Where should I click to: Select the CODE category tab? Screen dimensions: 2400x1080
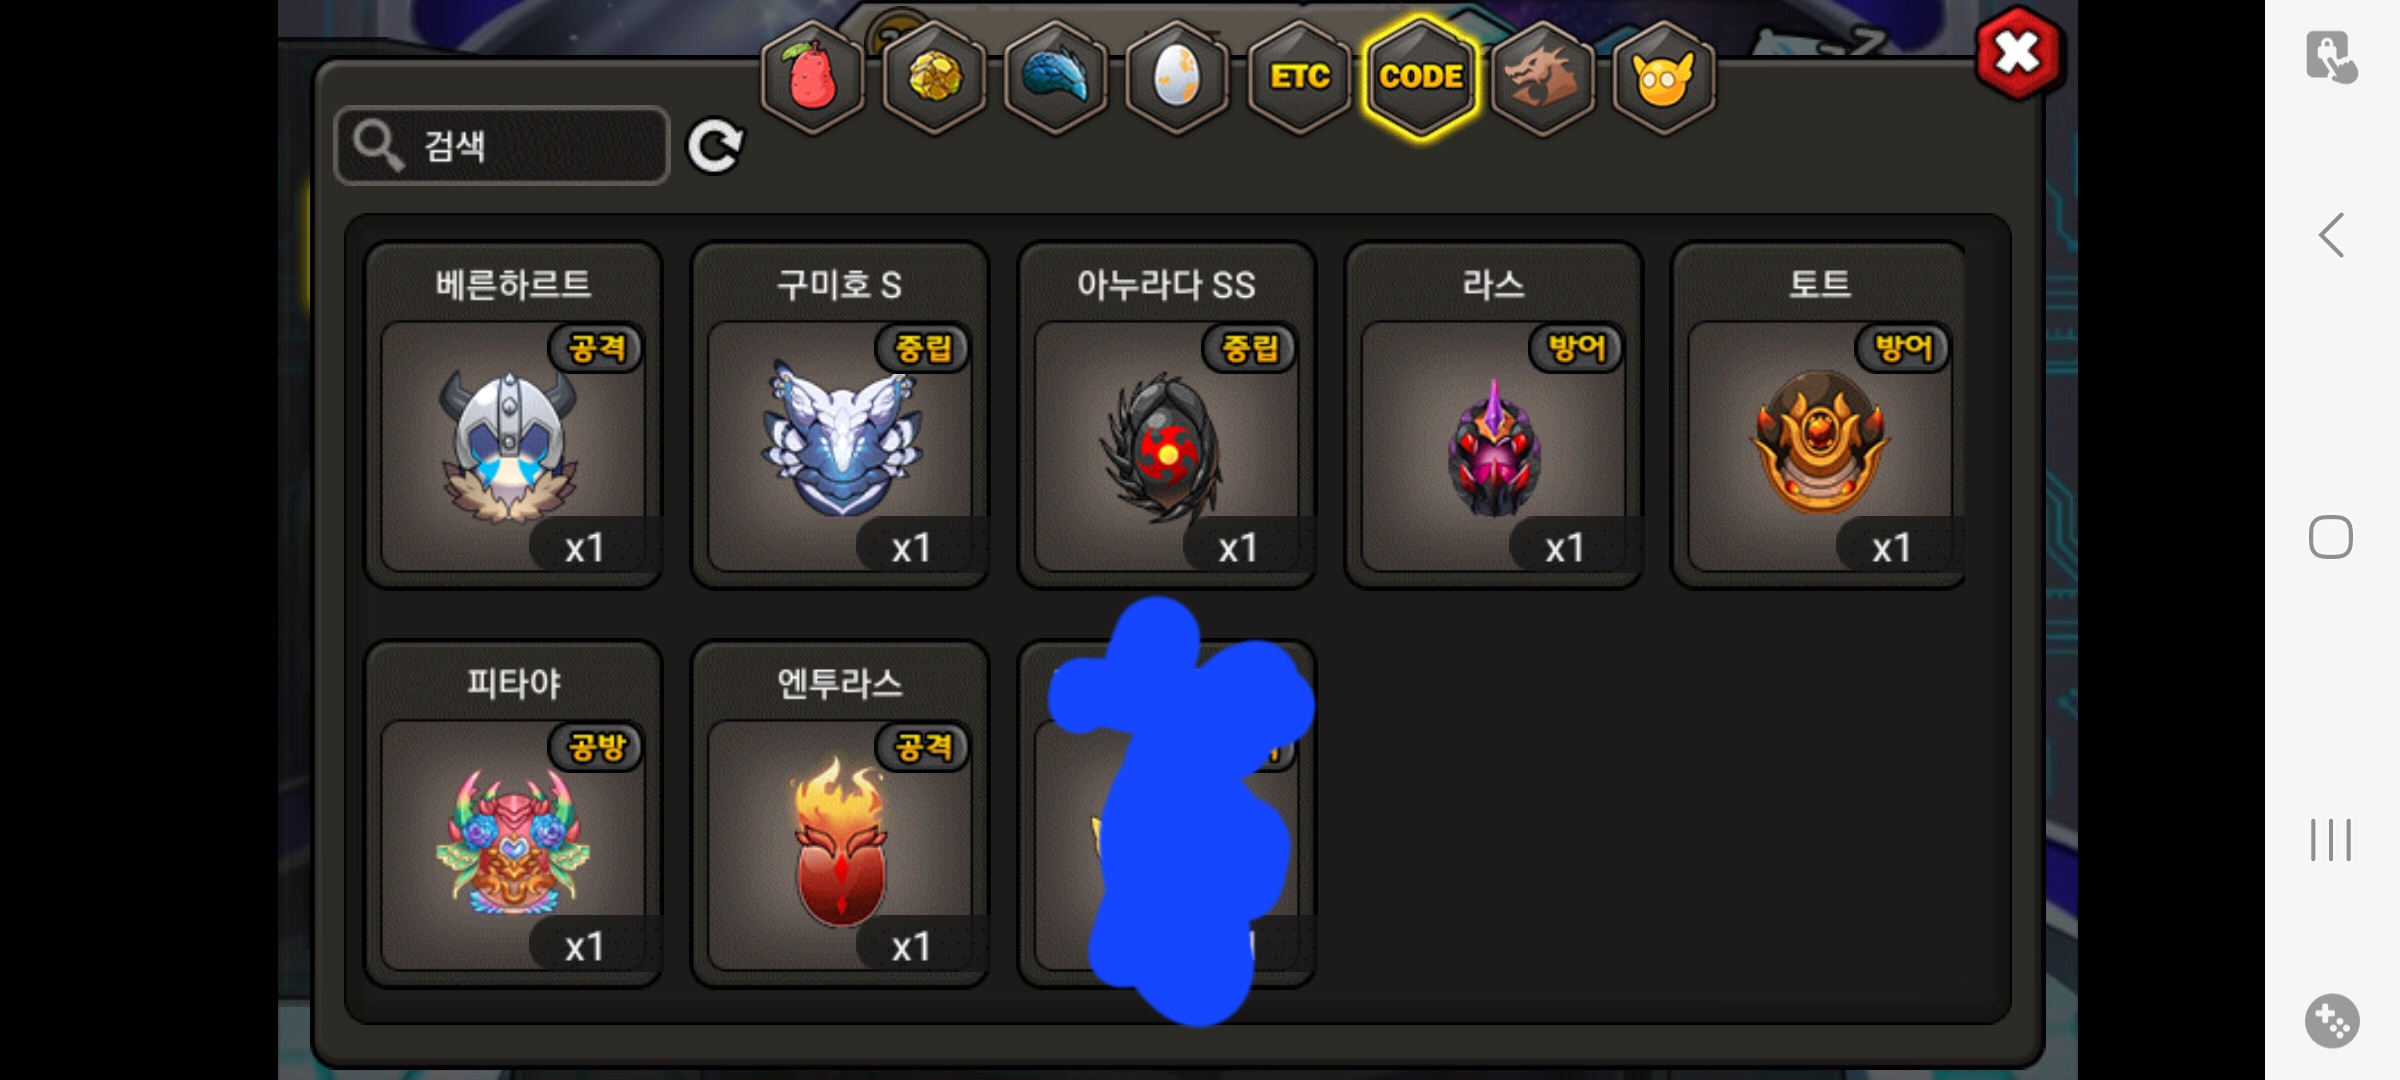click(x=1421, y=78)
